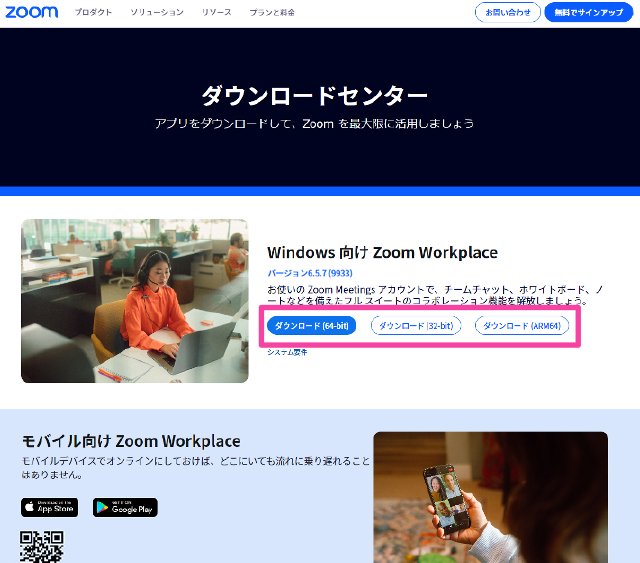Viewport: 640px width, 563px height.
Task: Go to プランと料金 page
Action: click(272, 13)
